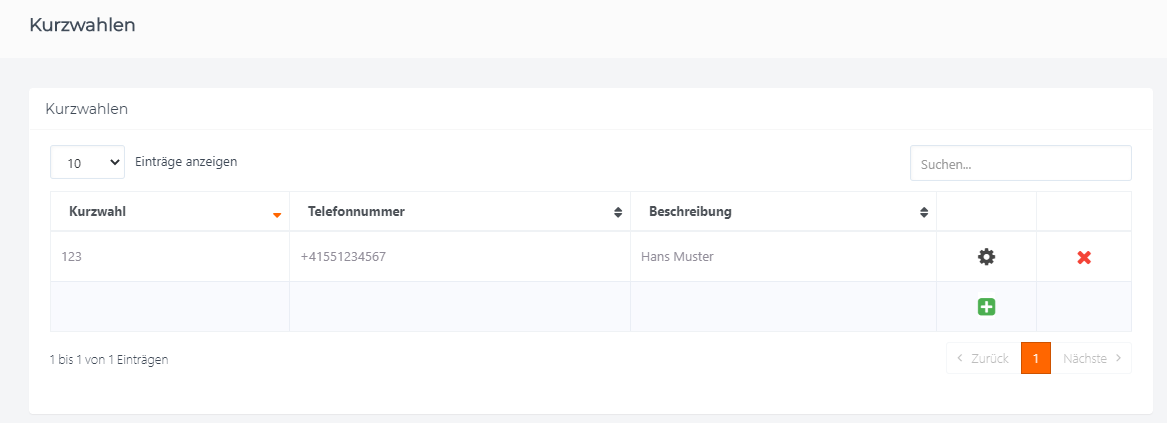Select page 1 in pagination
1167x423 pixels.
(x=1035, y=358)
